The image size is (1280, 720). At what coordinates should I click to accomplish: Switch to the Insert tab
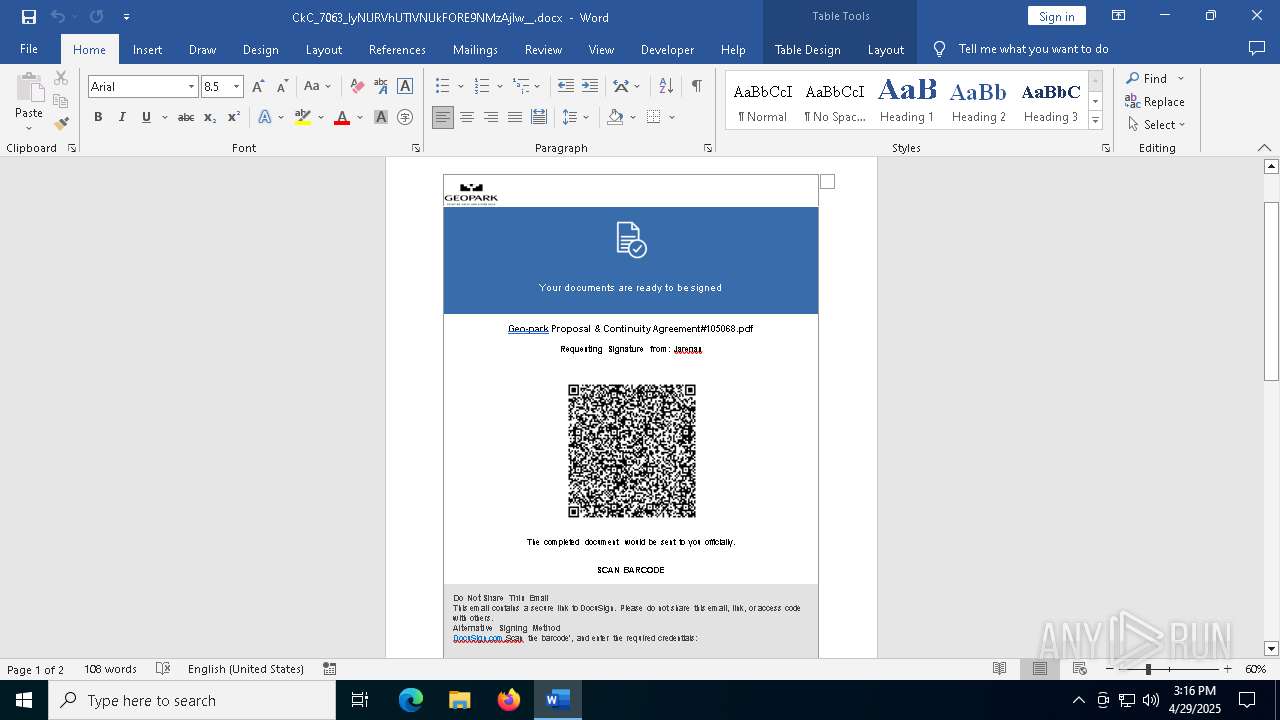[x=147, y=49]
